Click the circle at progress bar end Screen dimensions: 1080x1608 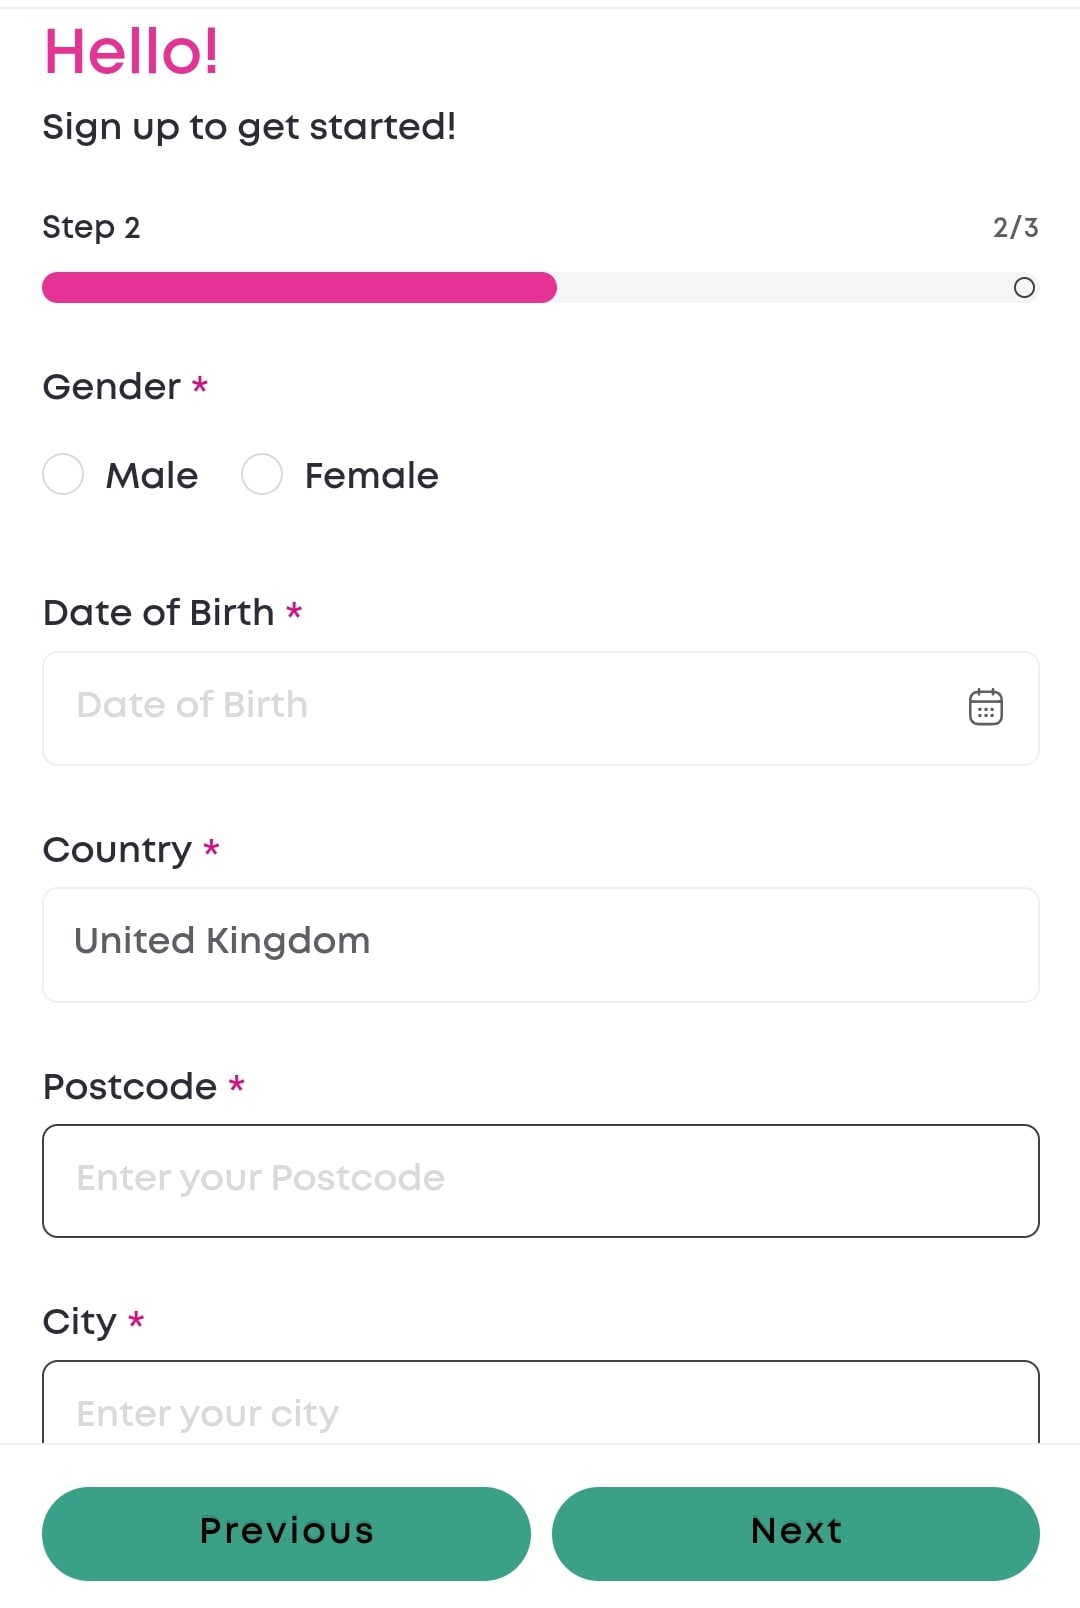pos(1024,288)
